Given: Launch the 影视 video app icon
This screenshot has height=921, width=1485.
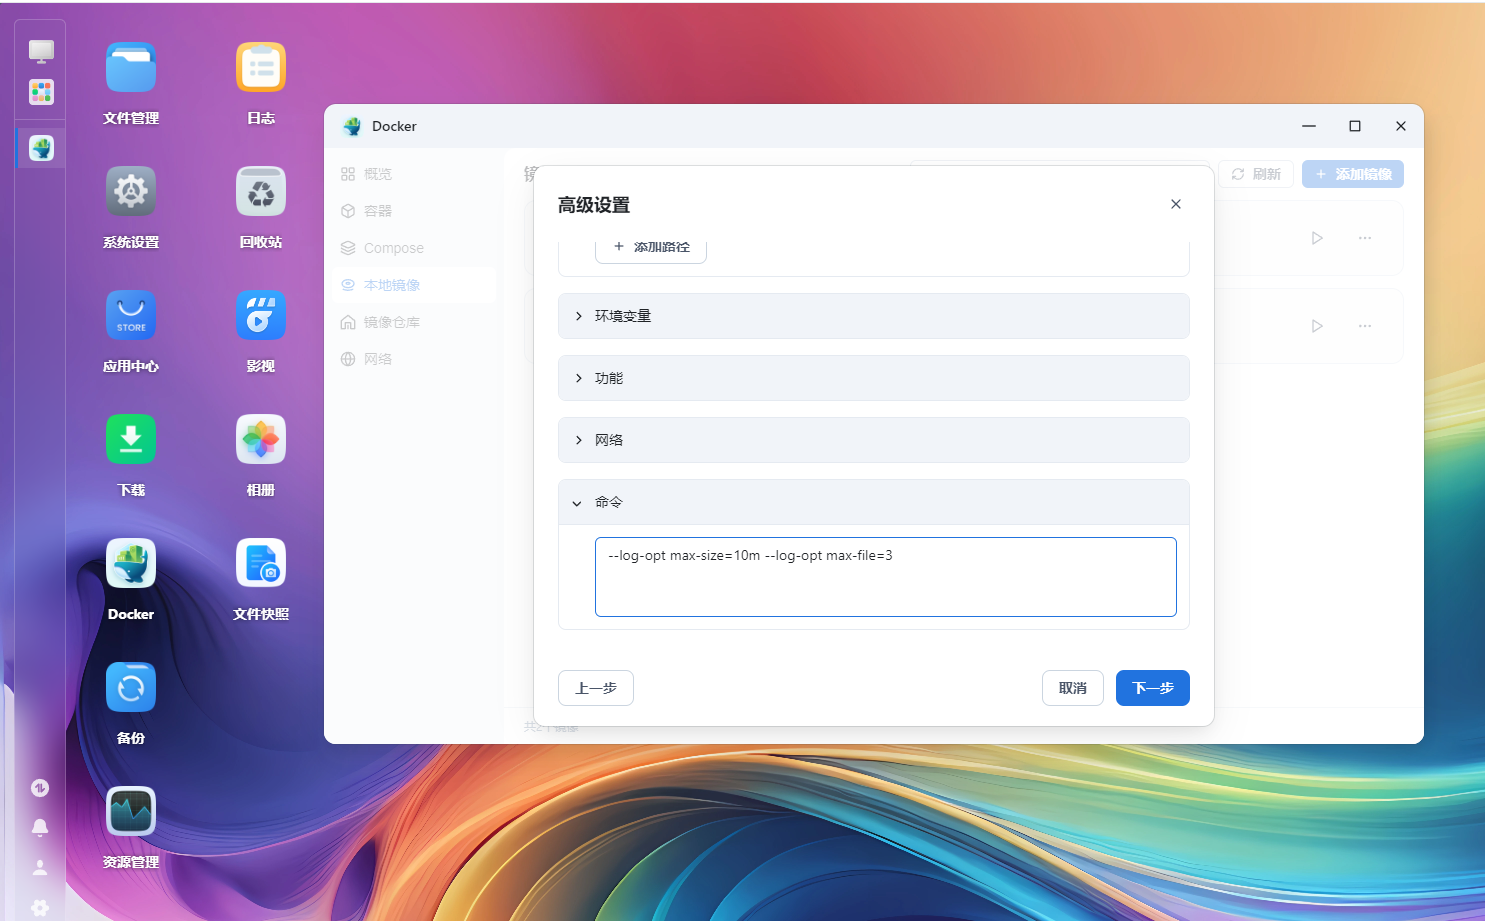Looking at the screenshot, I should pos(261,316).
